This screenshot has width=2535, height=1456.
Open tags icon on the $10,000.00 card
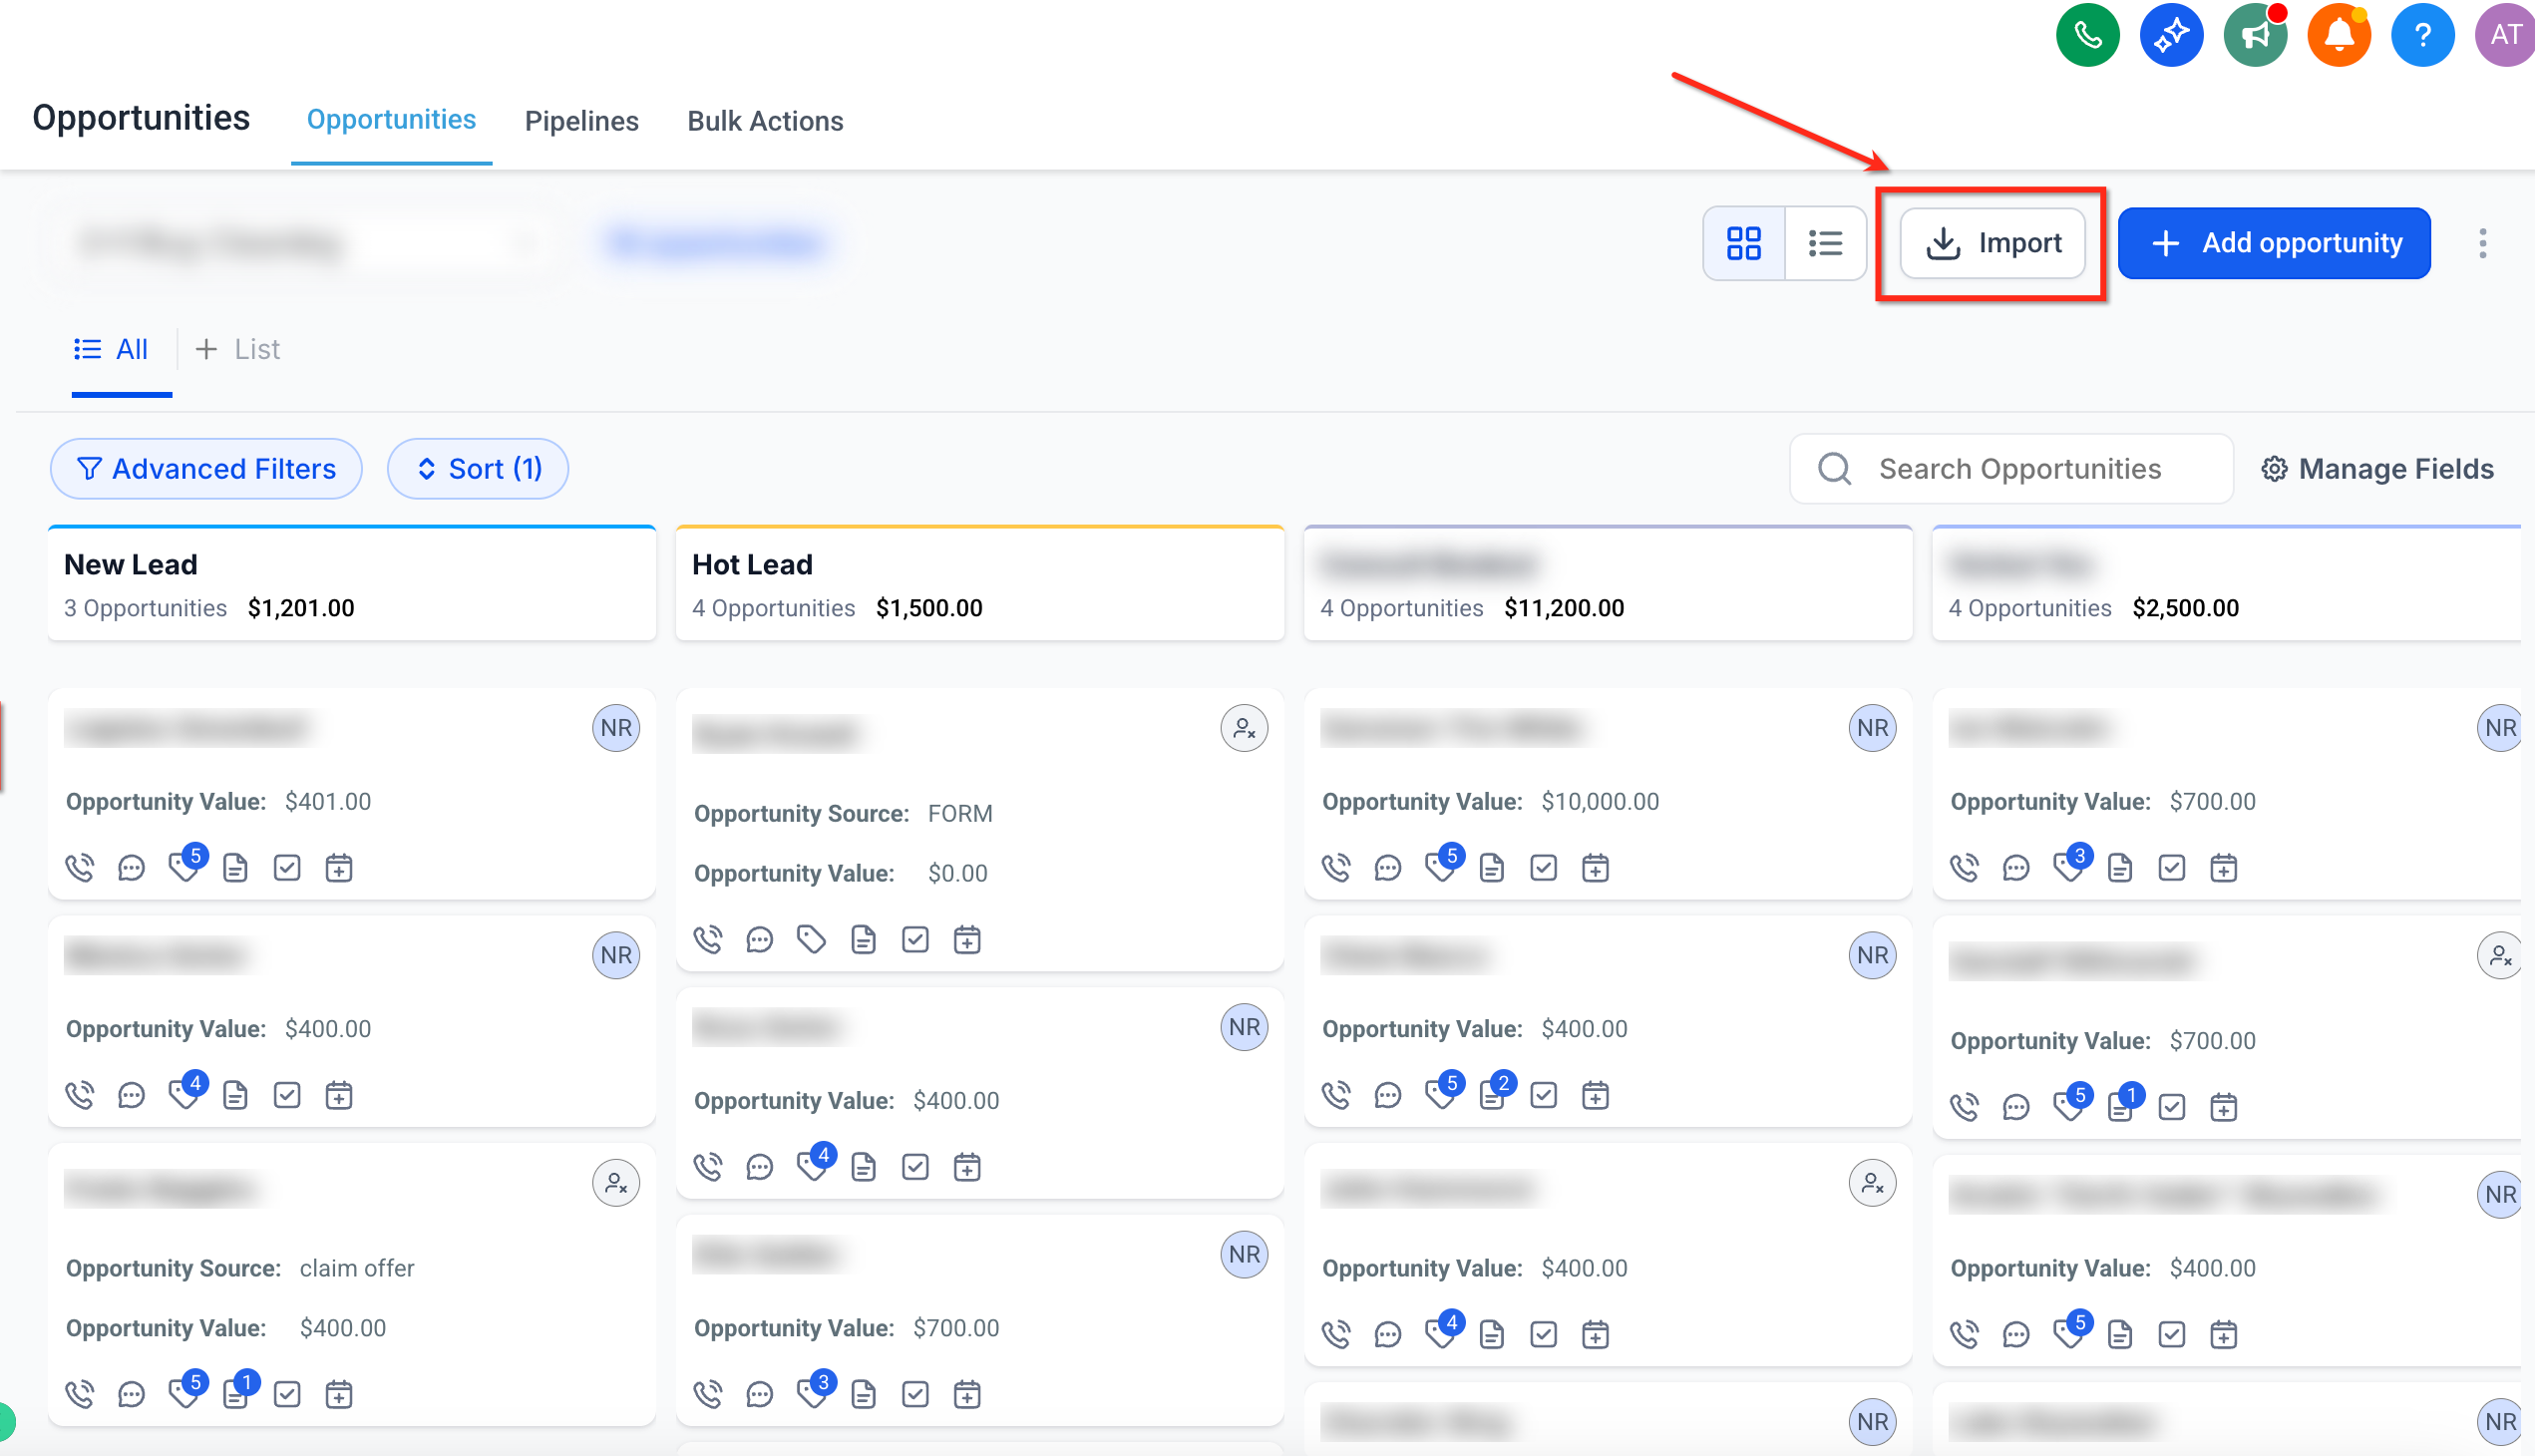[1441, 866]
